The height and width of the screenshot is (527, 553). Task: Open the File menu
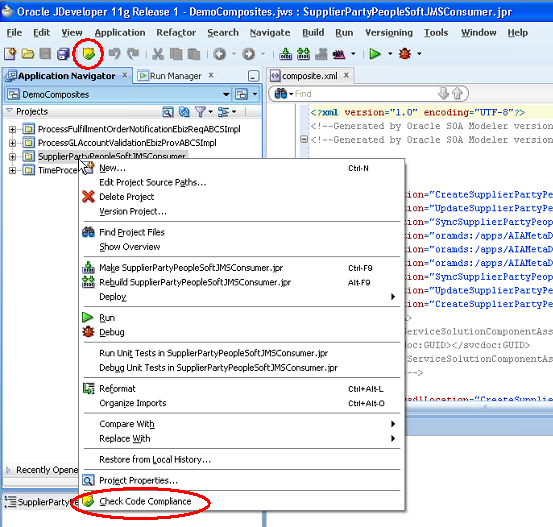pyautogui.click(x=14, y=32)
